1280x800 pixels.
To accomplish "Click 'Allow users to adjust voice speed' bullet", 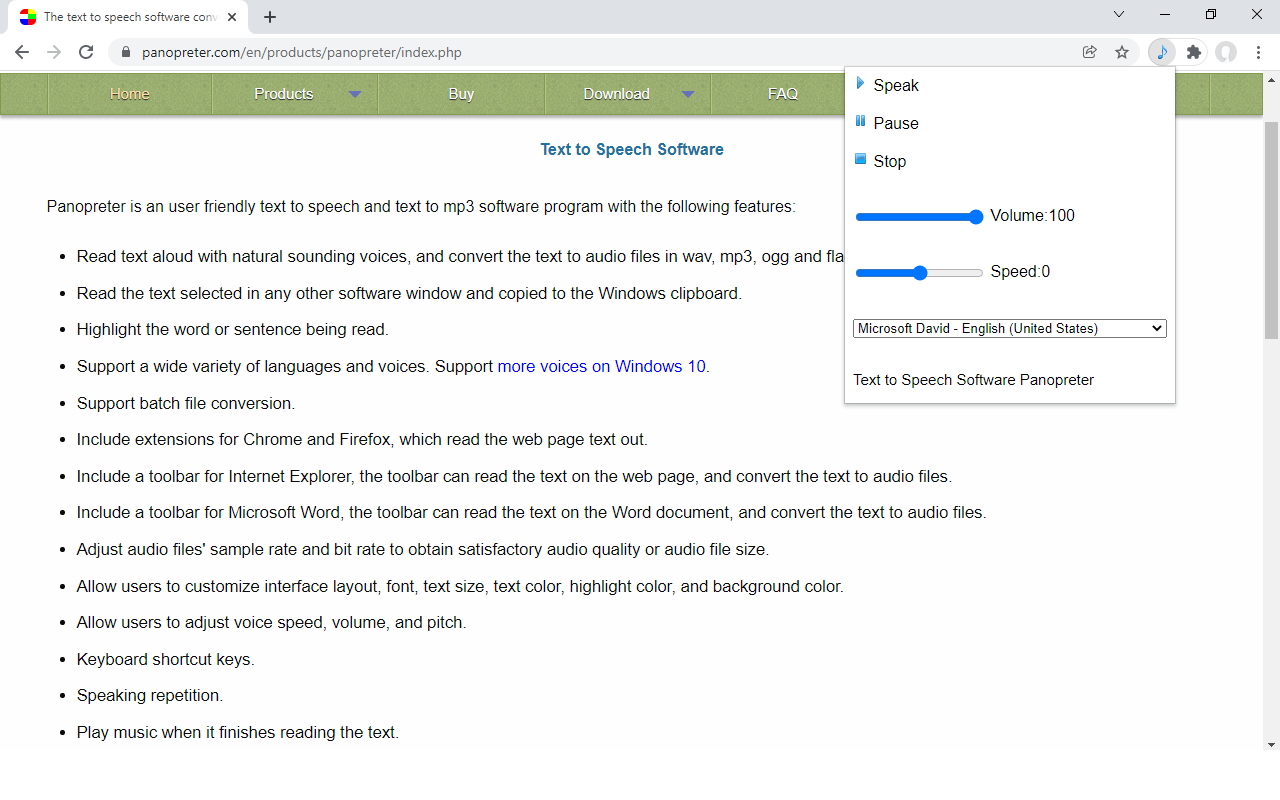I will coord(272,622).
